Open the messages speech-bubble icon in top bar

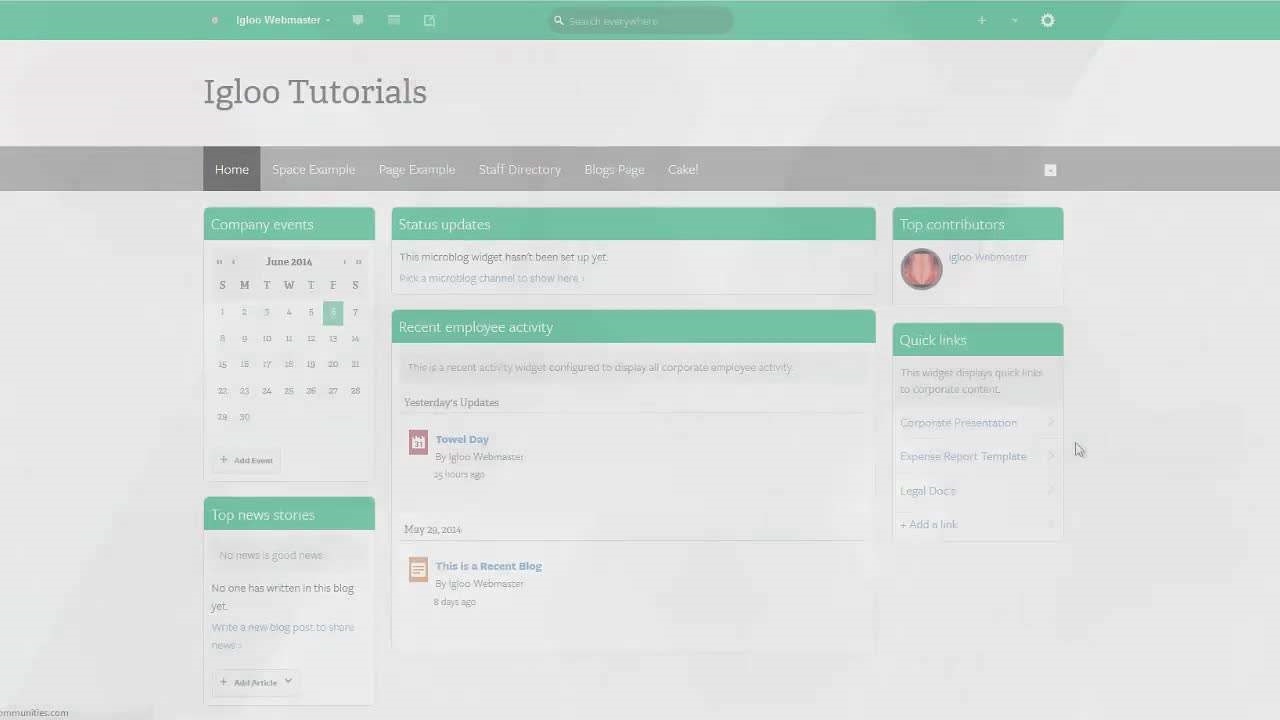[x=358, y=20]
